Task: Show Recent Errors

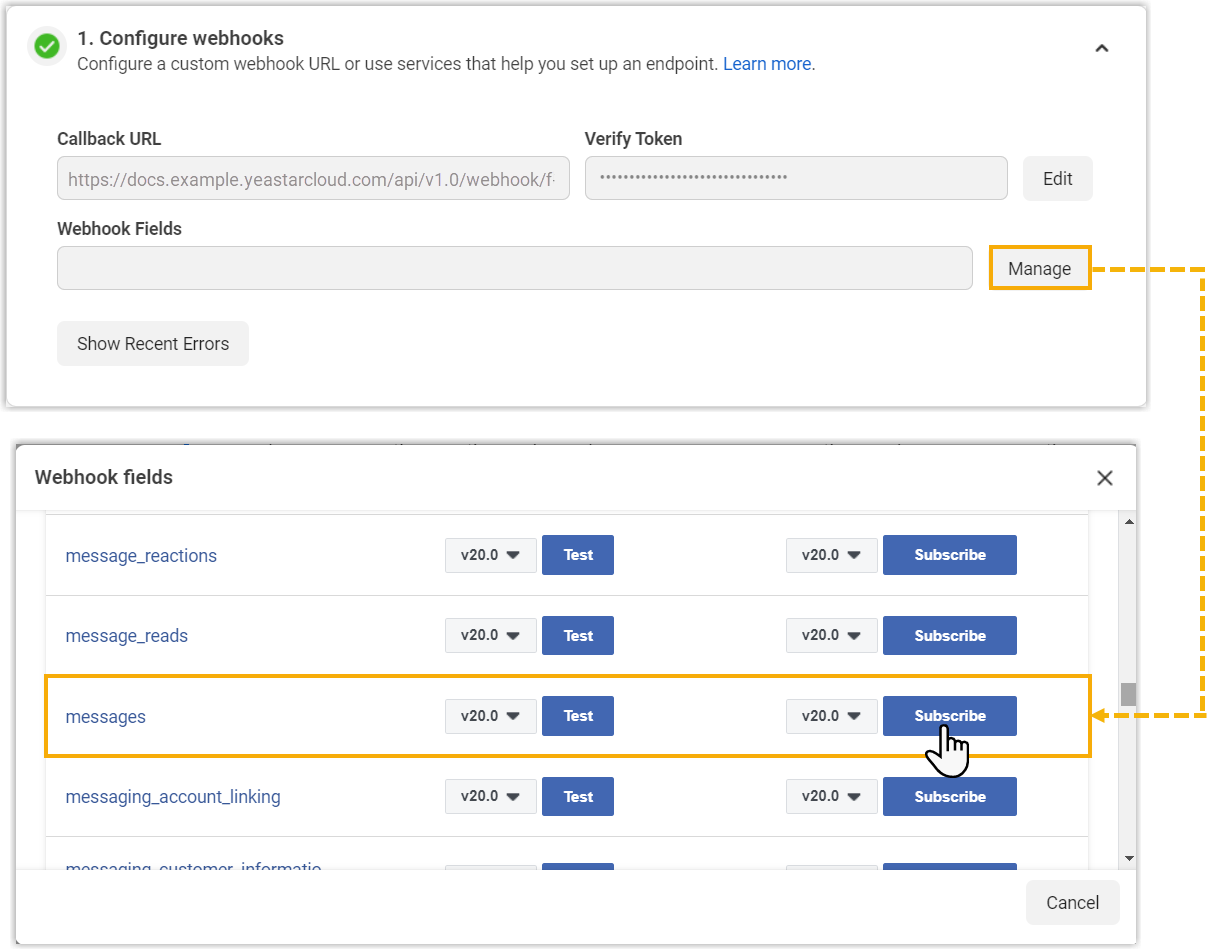Action: tap(152, 344)
